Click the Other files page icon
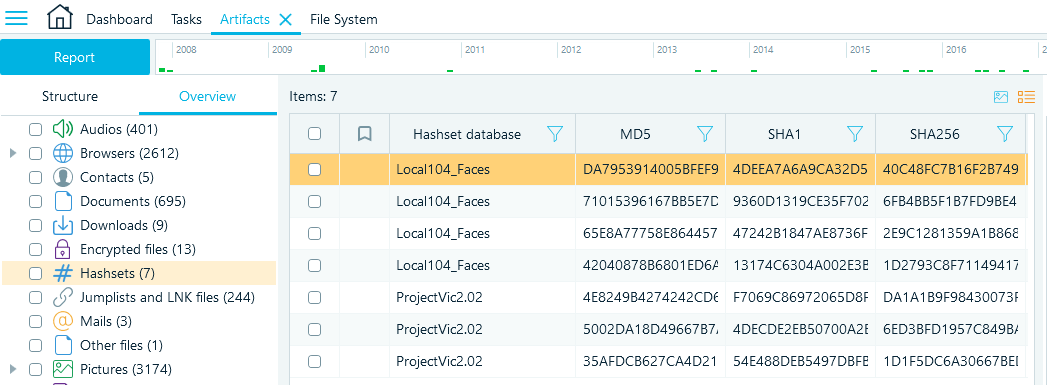This screenshot has width=1047, height=385. pyautogui.click(x=62, y=346)
